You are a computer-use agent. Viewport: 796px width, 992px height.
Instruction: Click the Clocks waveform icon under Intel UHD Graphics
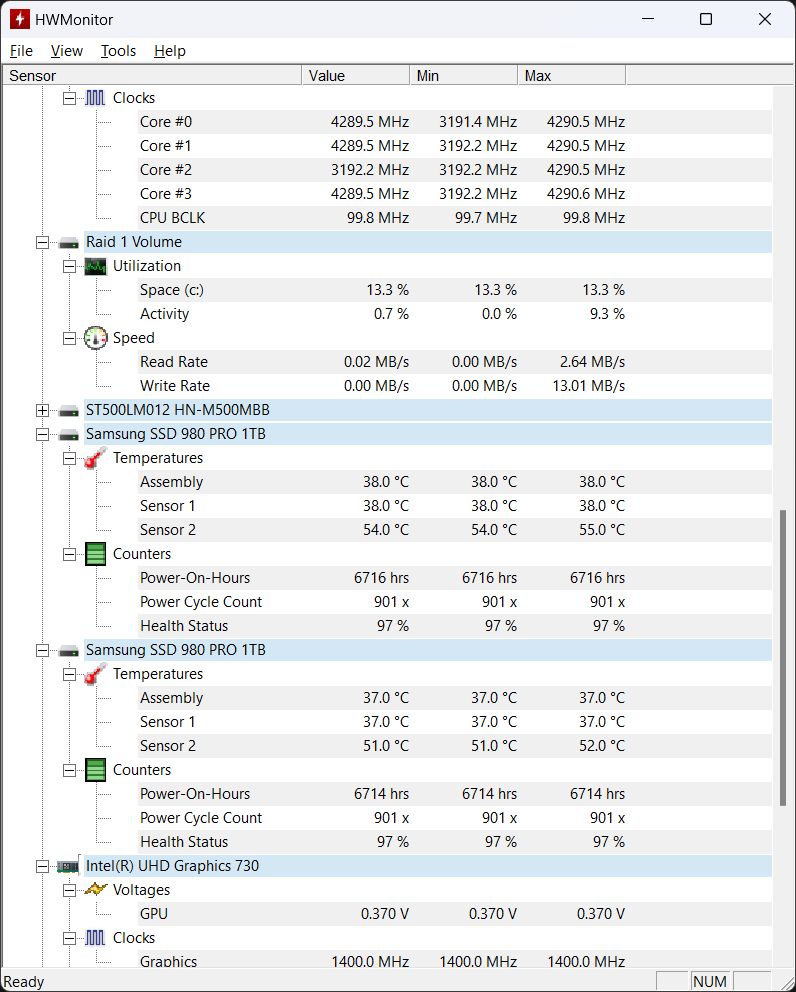click(x=96, y=938)
